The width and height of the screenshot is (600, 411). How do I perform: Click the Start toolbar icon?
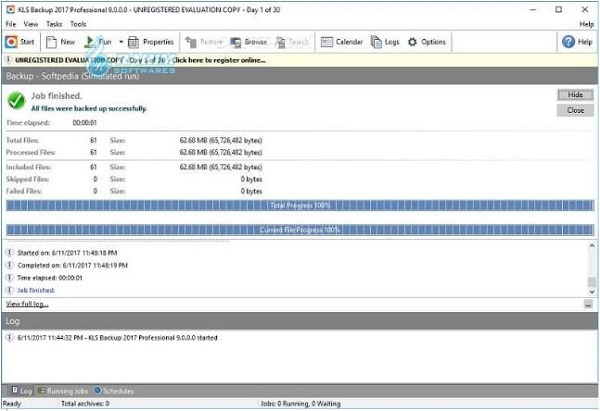tap(20, 42)
